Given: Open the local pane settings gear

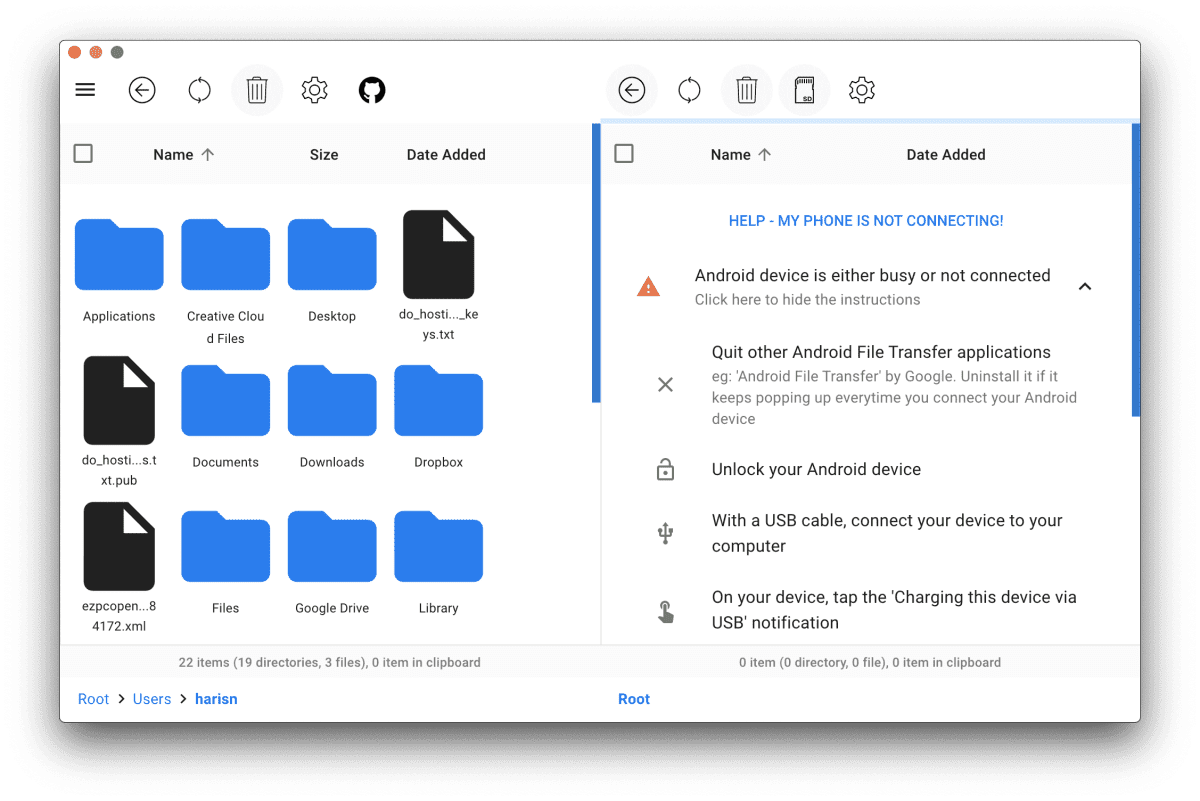Looking at the screenshot, I should point(314,89).
